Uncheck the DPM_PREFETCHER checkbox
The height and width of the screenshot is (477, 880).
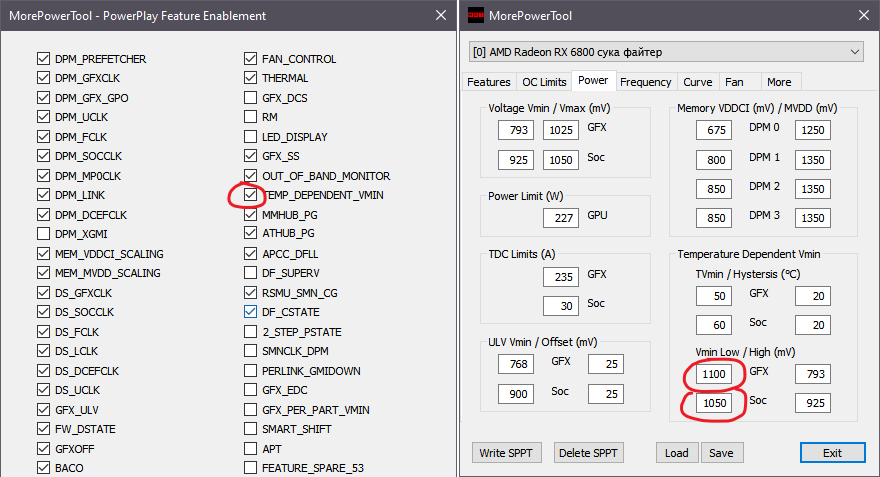[43, 58]
